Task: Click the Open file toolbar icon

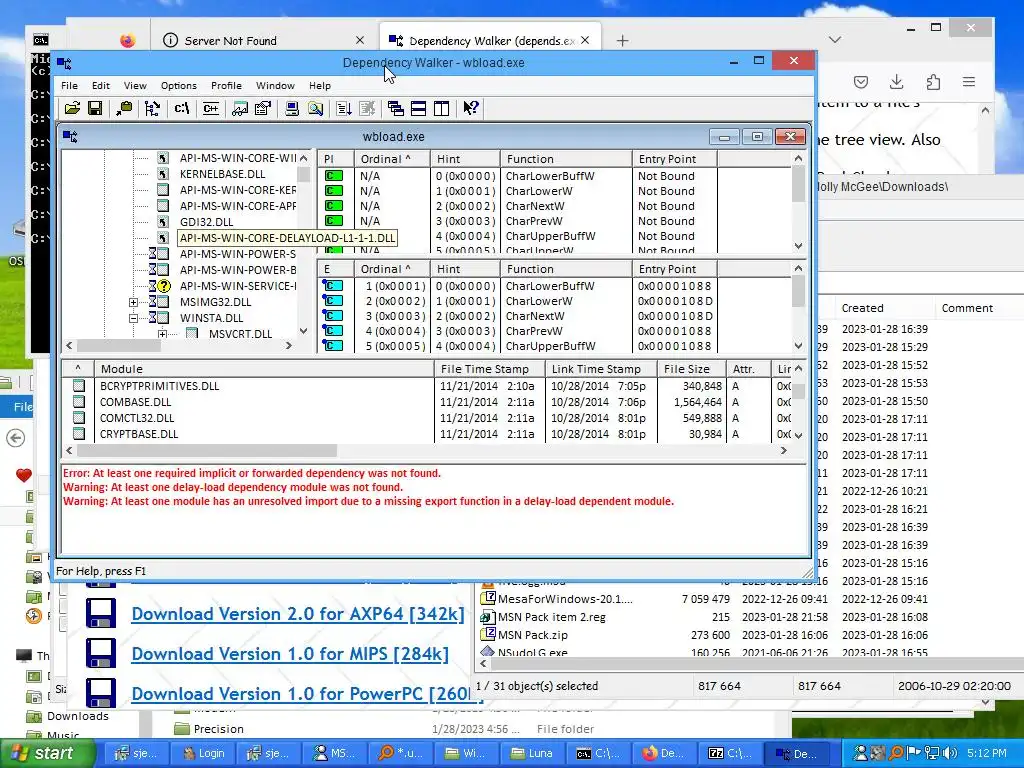Action: [72, 108]
